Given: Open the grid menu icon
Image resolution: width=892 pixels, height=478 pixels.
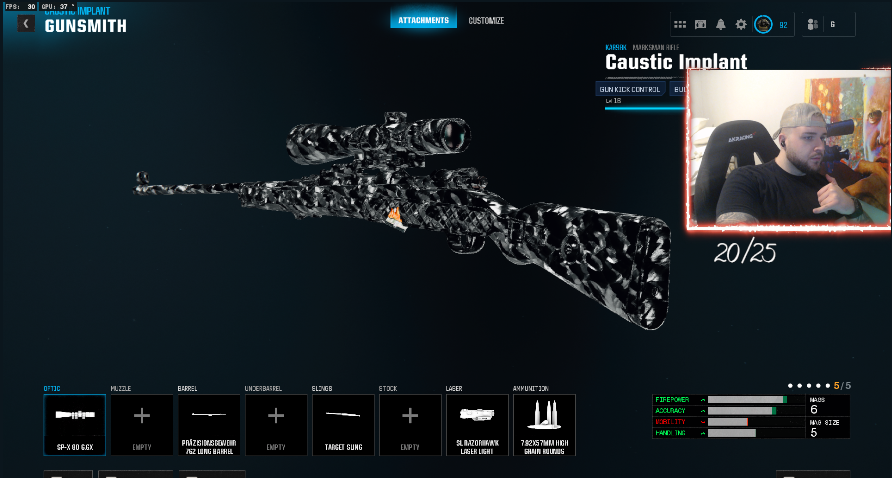Looking at the screenshot, I should tap(680, 24).
